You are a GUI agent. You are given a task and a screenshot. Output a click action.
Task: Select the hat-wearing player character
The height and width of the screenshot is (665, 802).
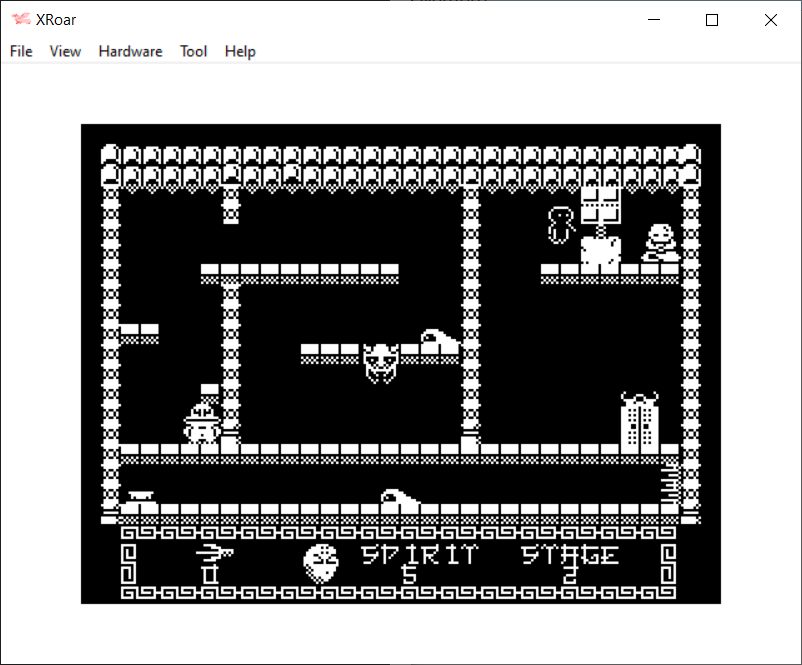[x=201, y=424]
